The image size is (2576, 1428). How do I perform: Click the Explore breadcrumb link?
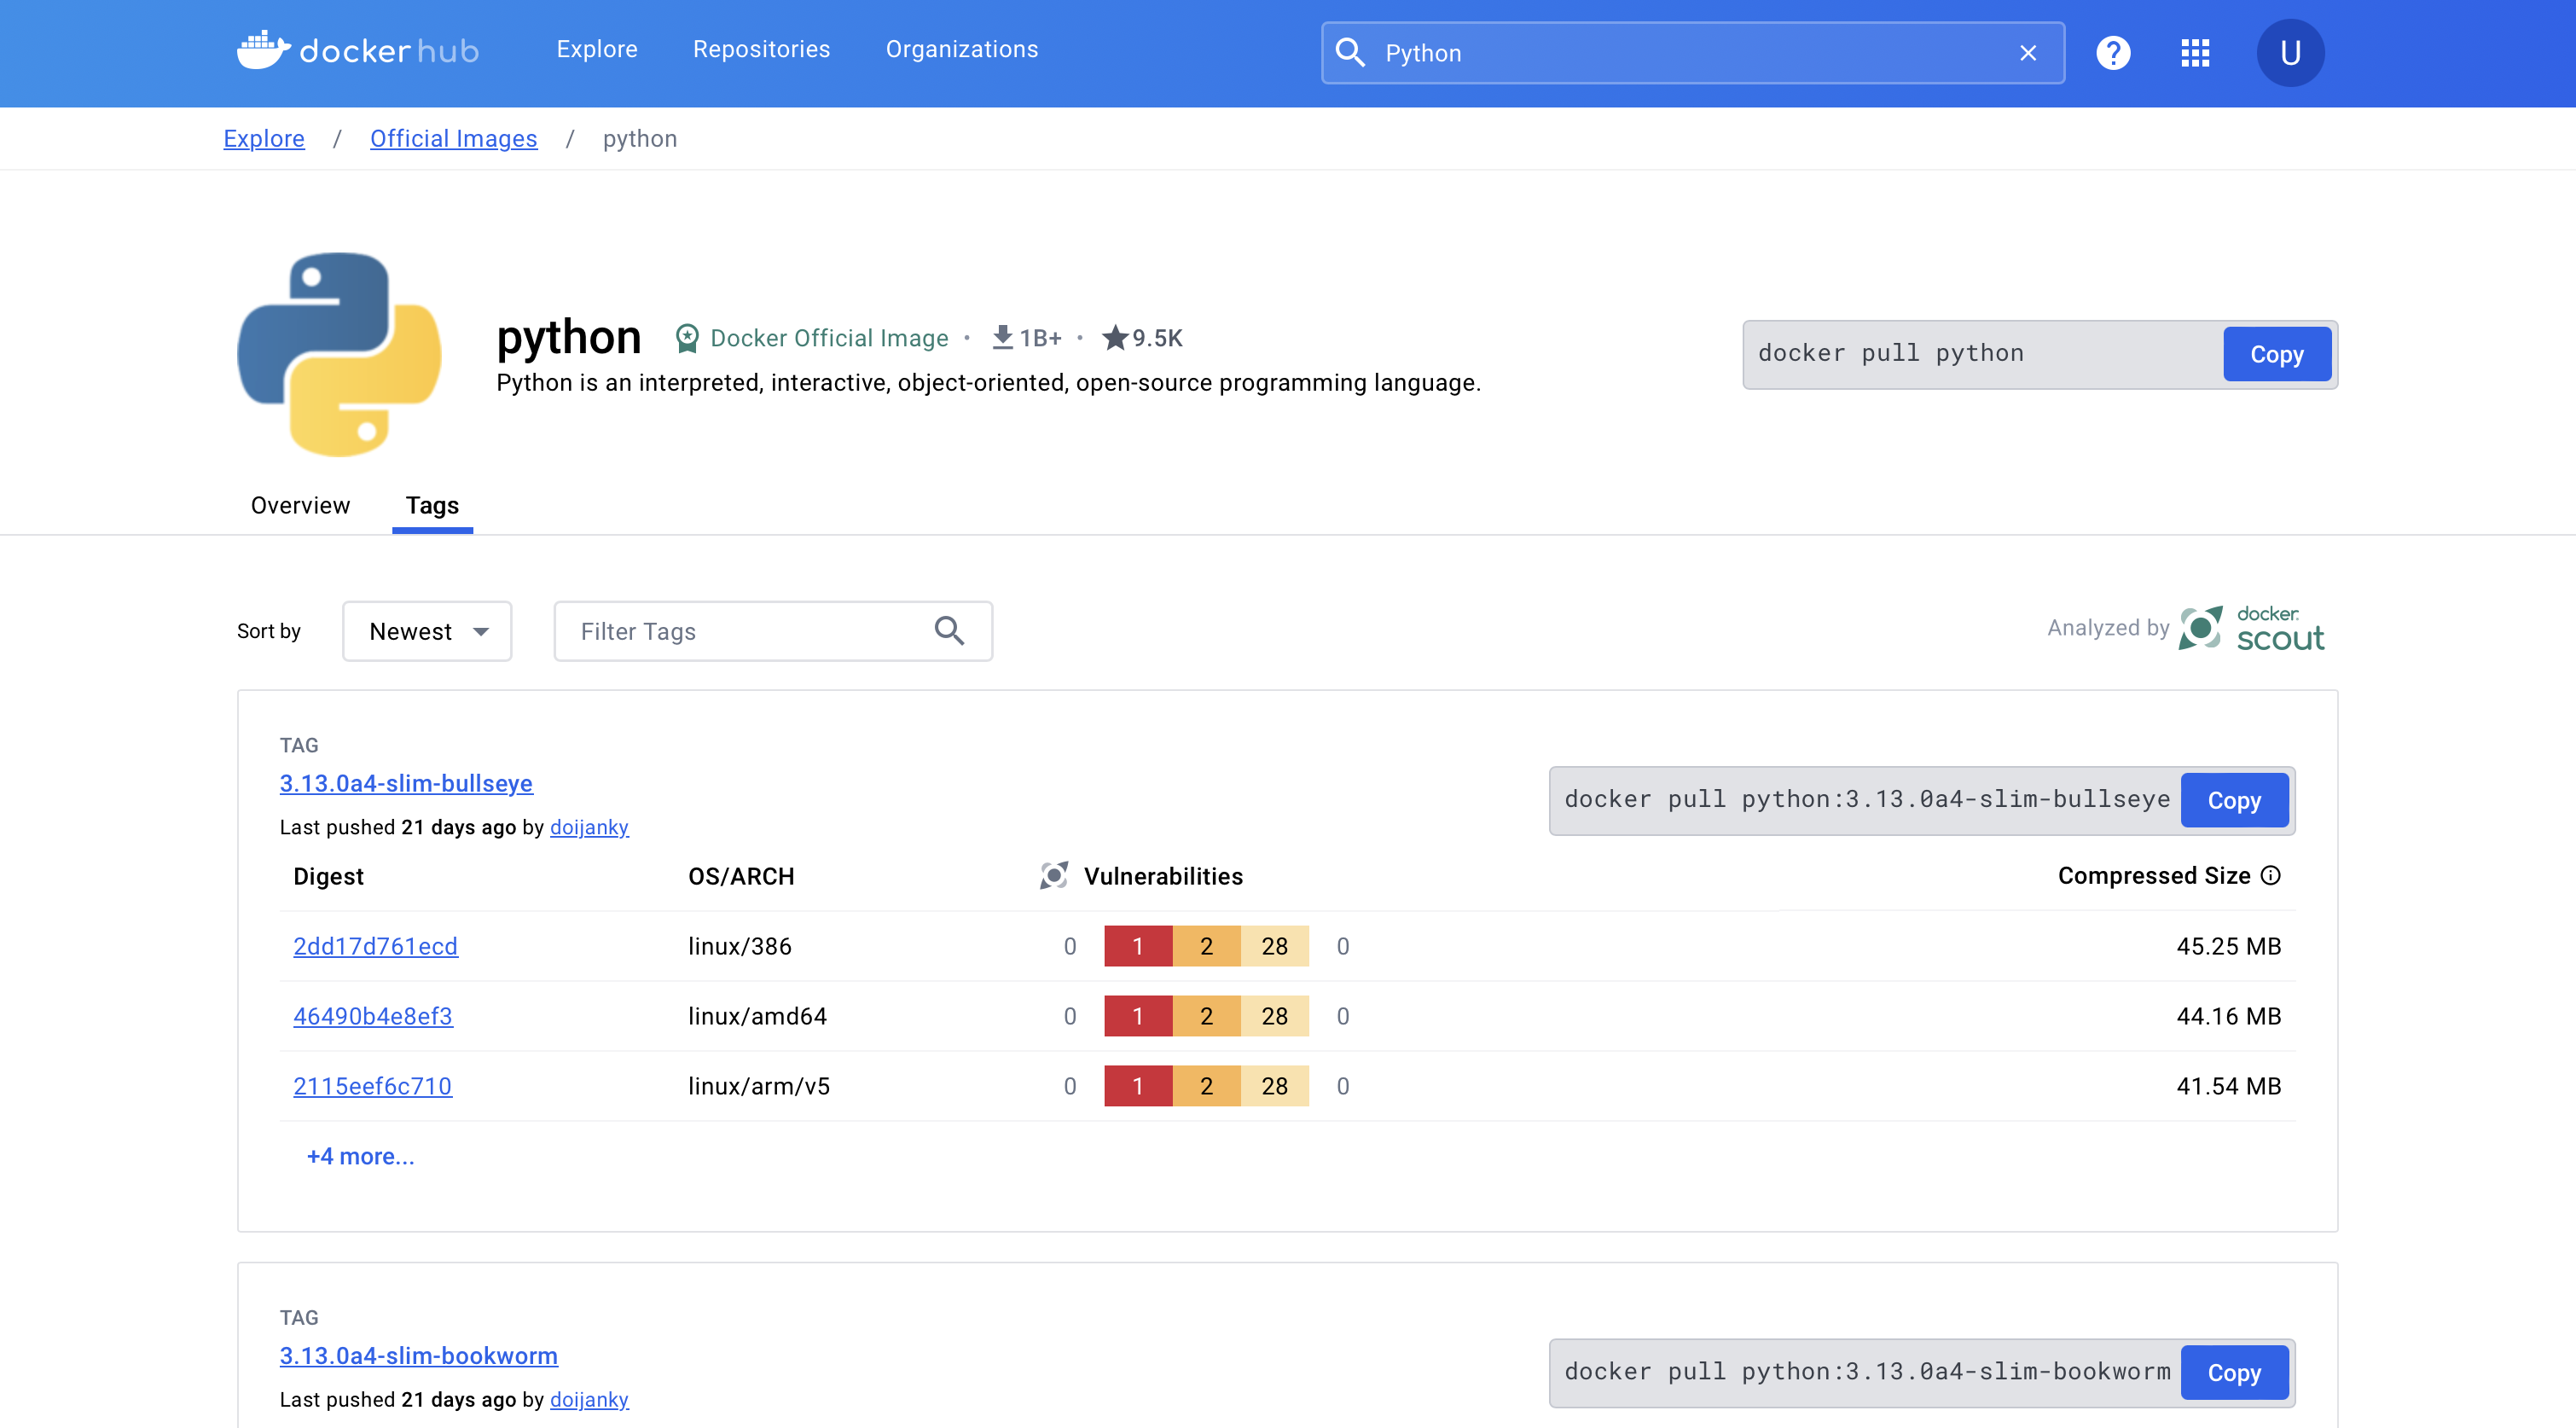pyautogui.click(x=264, y=138)
